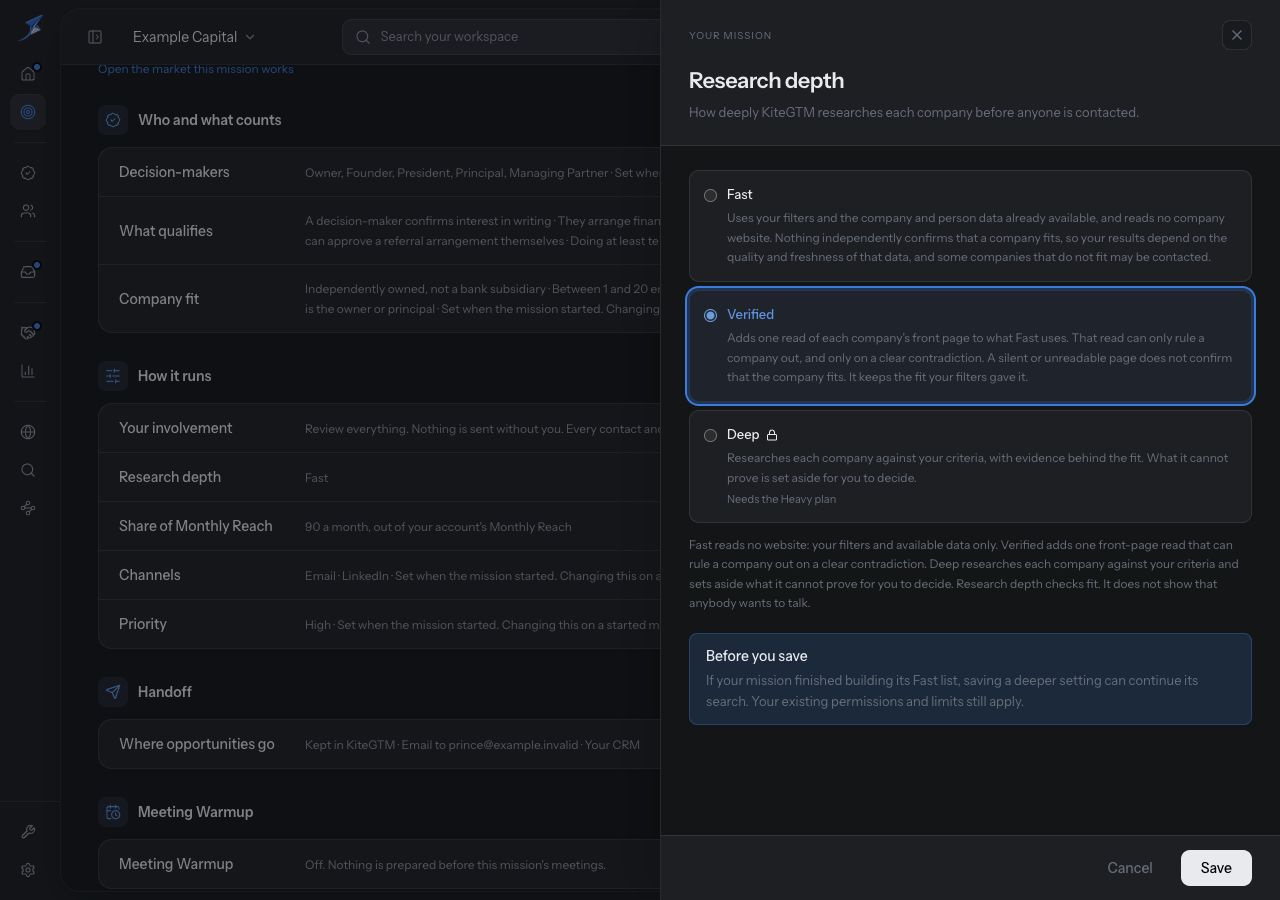1280x900 pixels.
Task: Open the badge checkmark icon in the sidebar
Action: (28, 173)
